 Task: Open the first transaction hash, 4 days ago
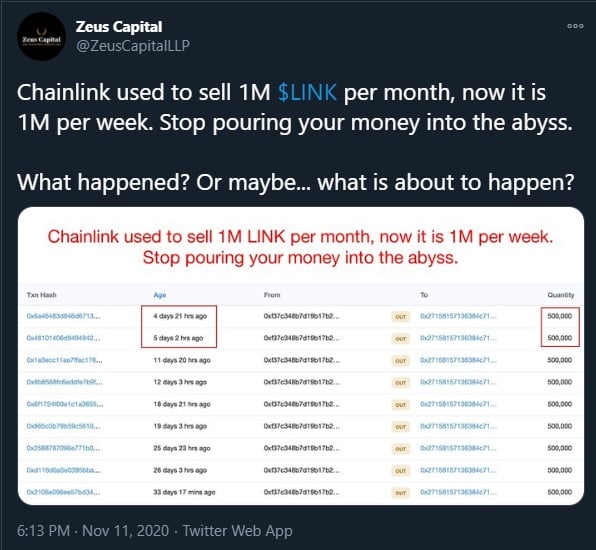pos(63,316)
